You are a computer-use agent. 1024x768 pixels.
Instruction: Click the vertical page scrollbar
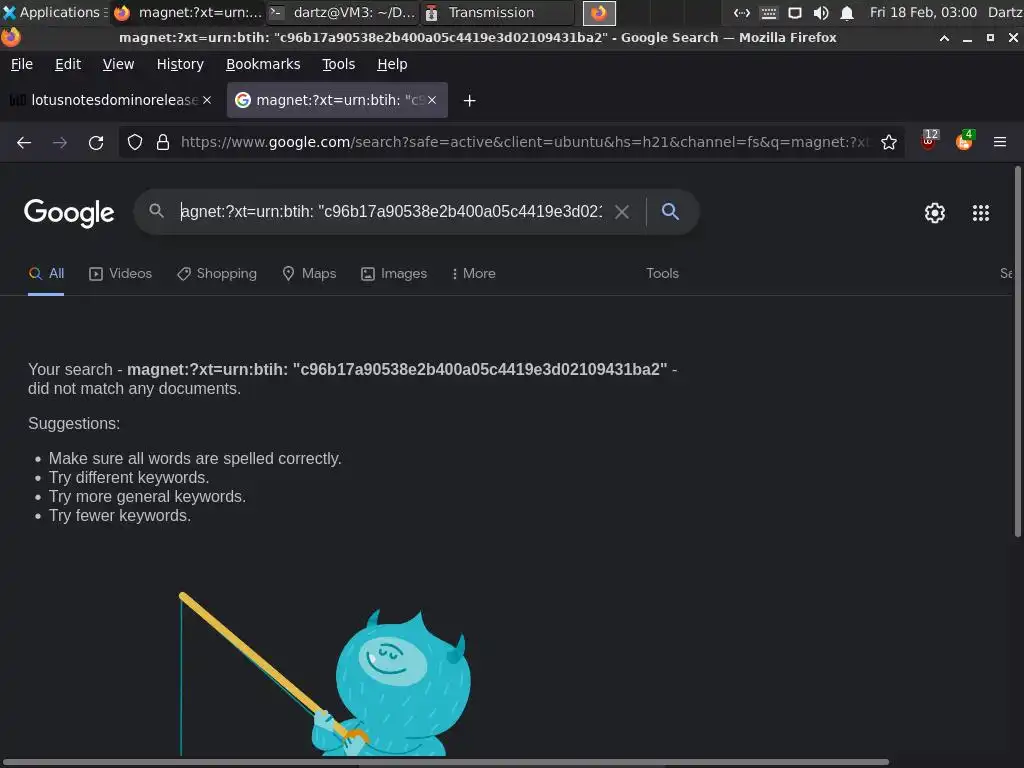click(x=1017, y=351)
